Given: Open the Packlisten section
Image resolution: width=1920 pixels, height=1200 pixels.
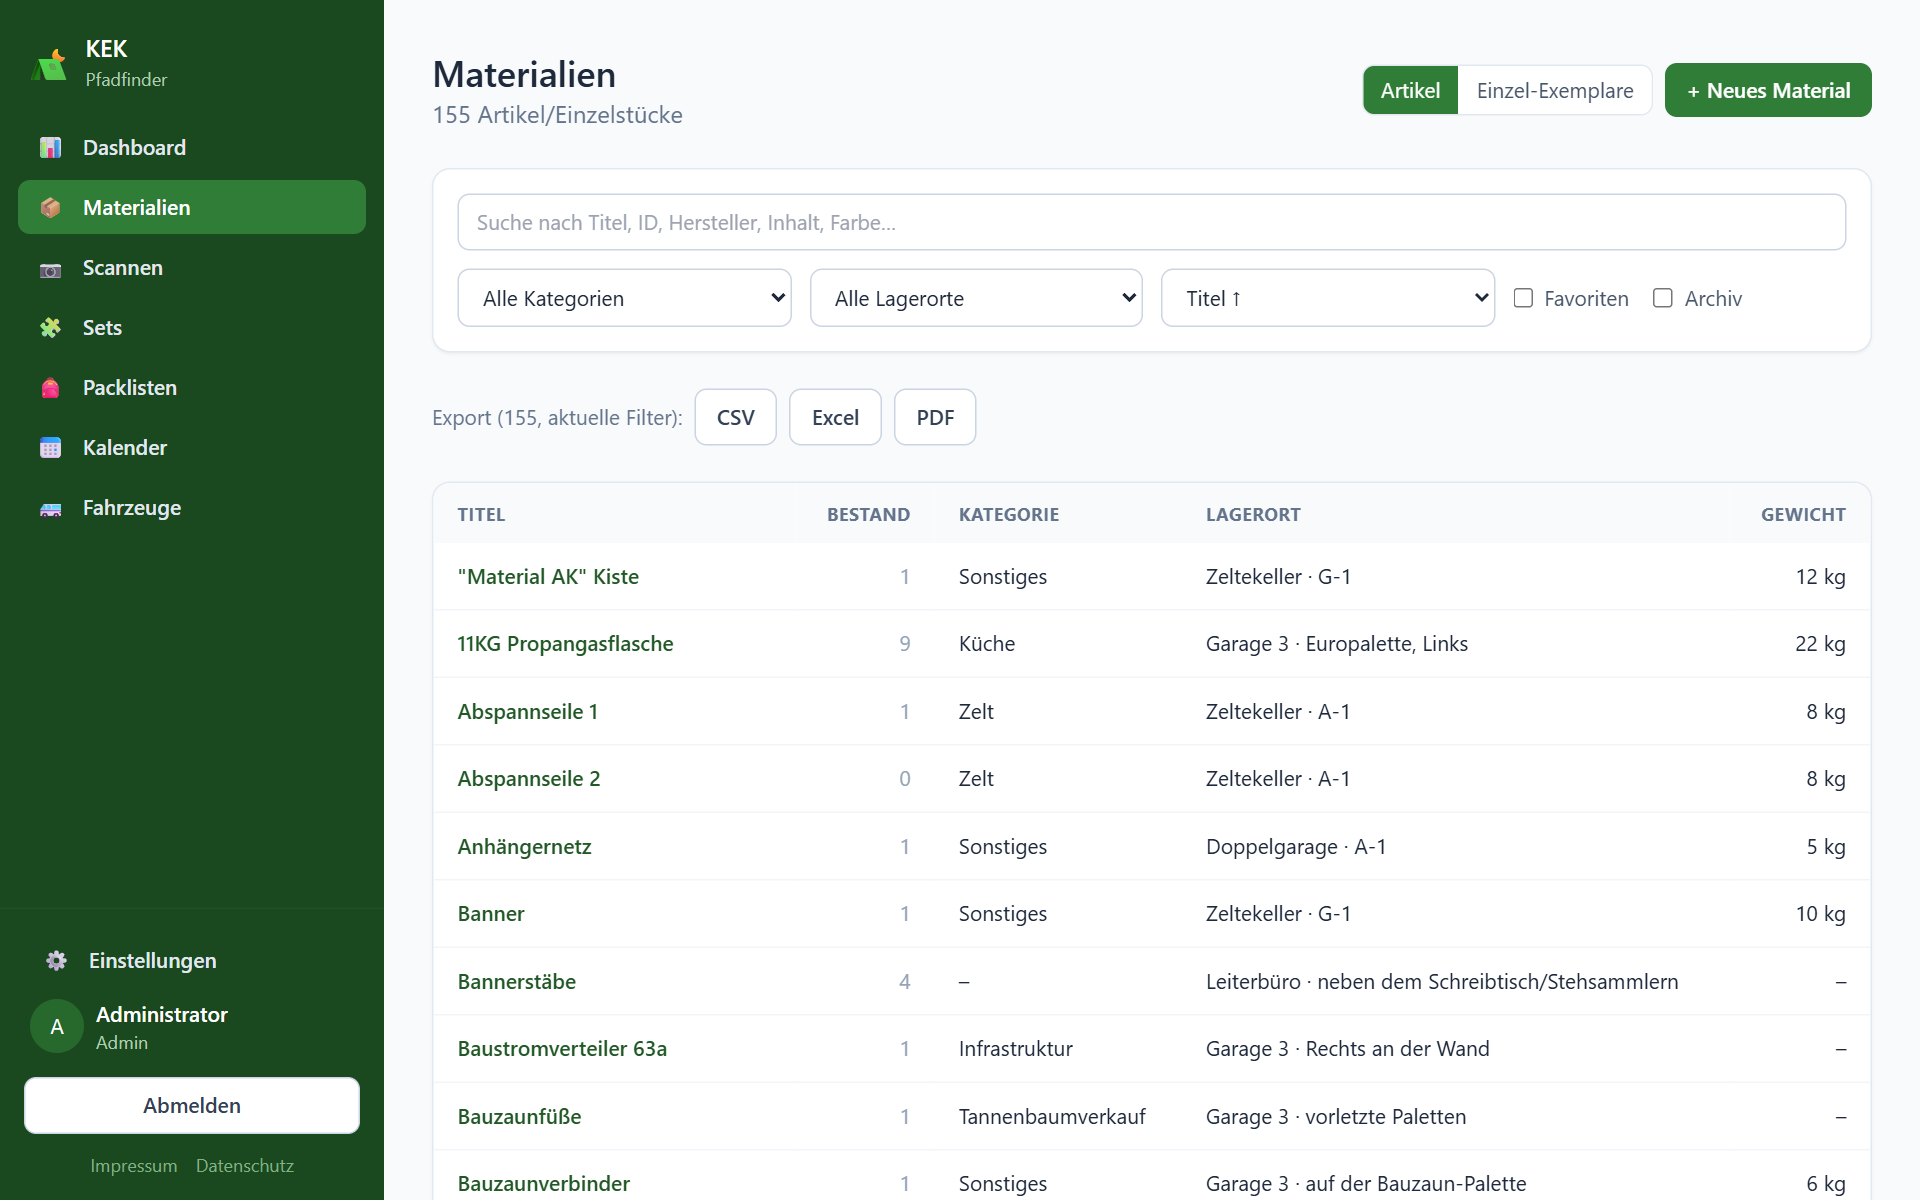Looking at the screenshot, I should coord(192,388).
